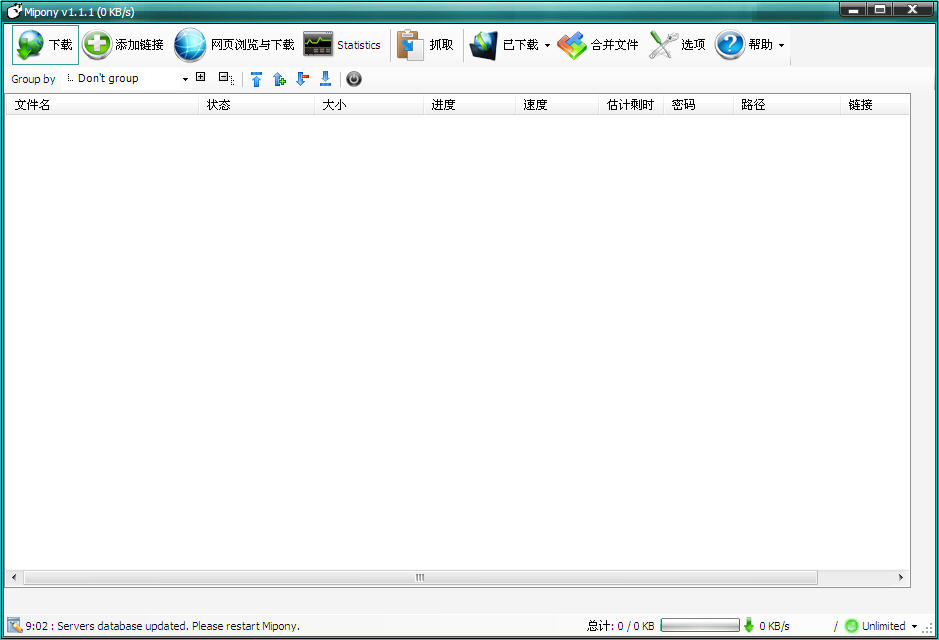This screenshot has width=939, height=640.
Task: Sort by 状态 column header
Action: pyautogui.click(x=256, y=105)
